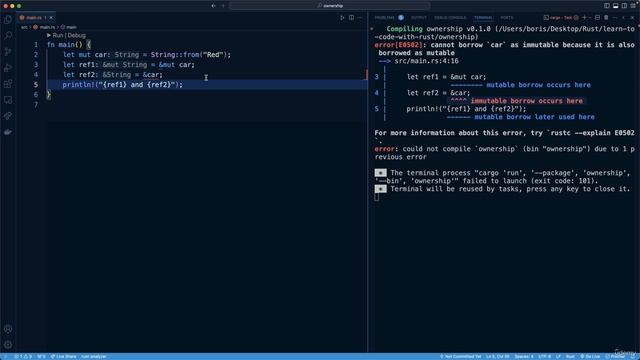Close the terminal panel
This screenshot has width=640, height=360.
[632, 18]
